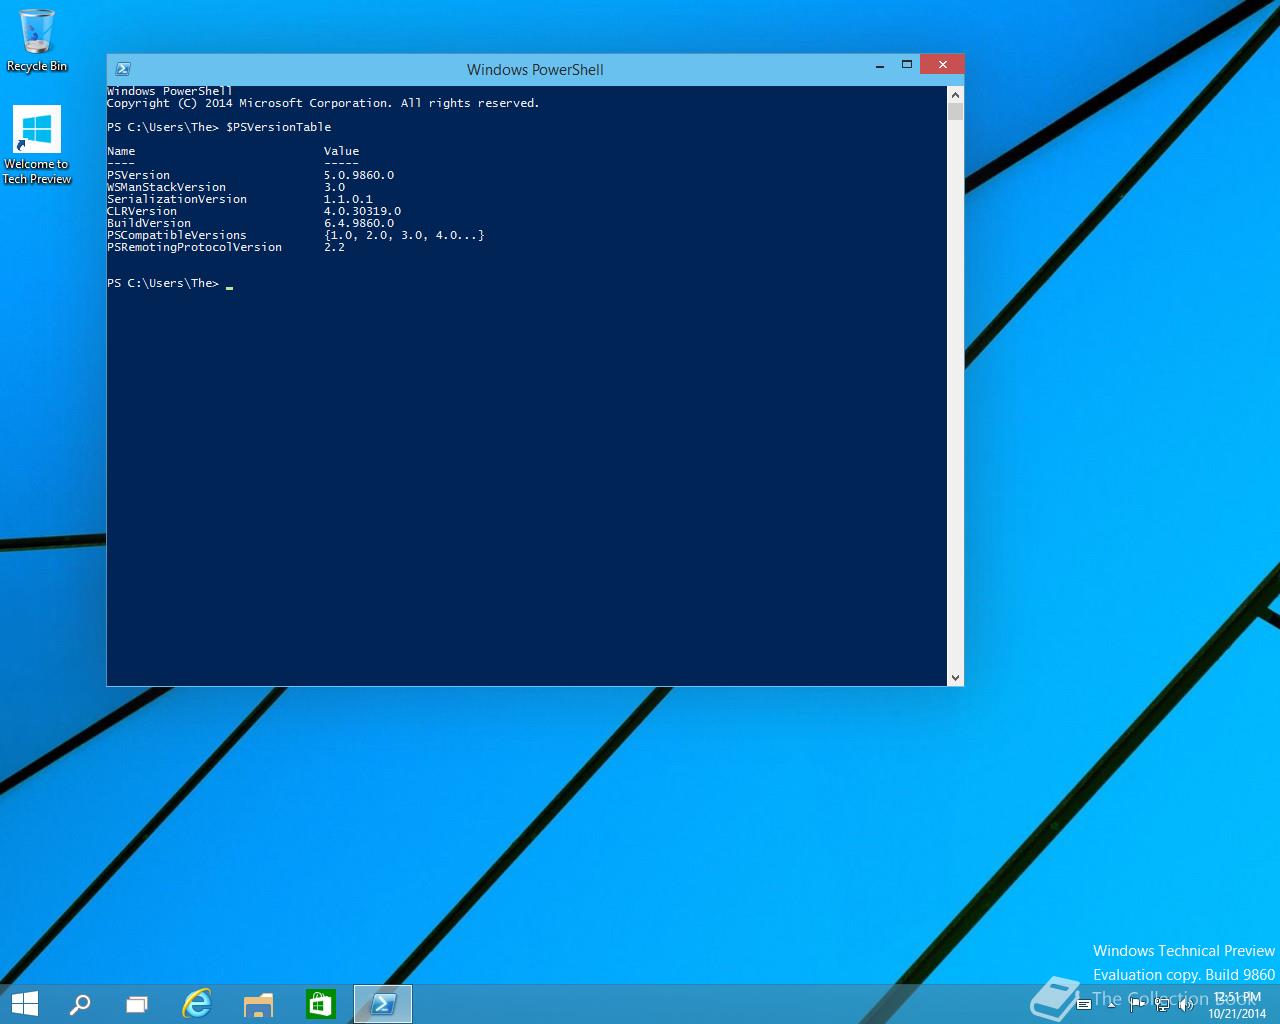This screenshot has width=1280, height=1024.
Task: Open File Explorer from the taskbar
Action: pyautogui.click(x=258, y=1004)
